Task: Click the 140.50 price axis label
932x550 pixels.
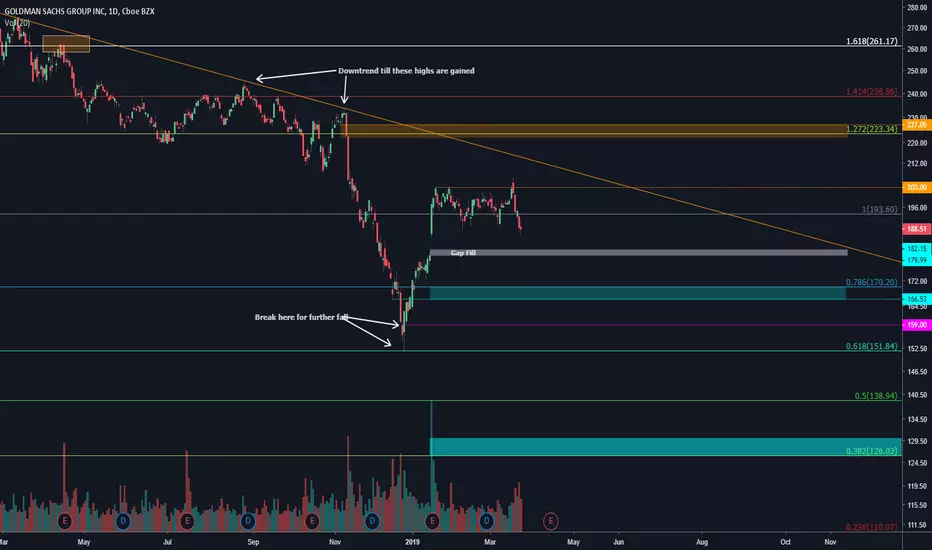Action: [917, 395]
